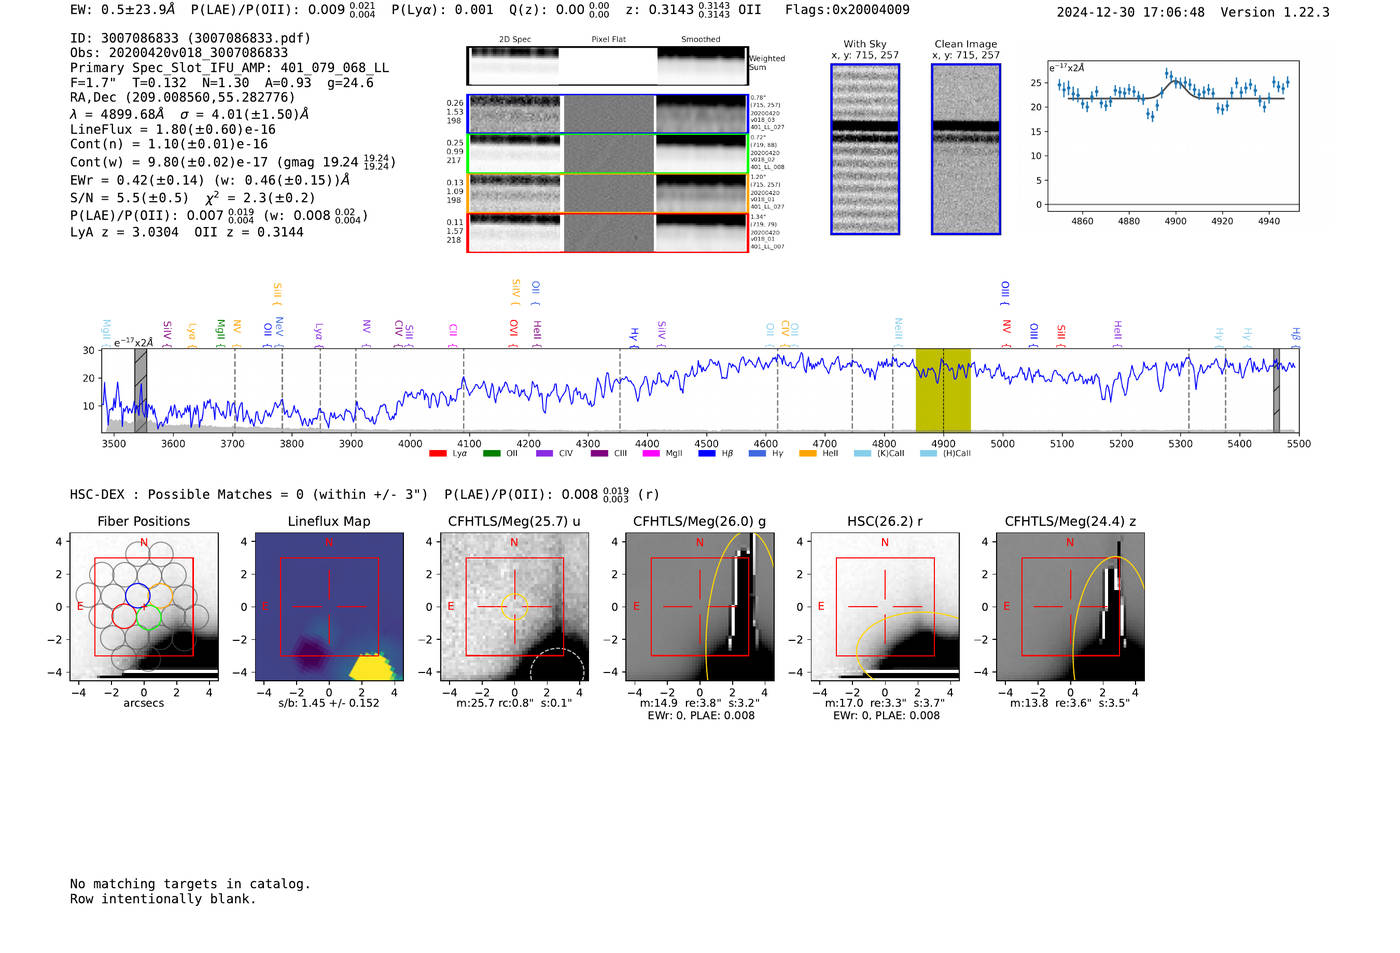Open the CFHTLS/Meg(25.7) u cutout

point(514,607)
